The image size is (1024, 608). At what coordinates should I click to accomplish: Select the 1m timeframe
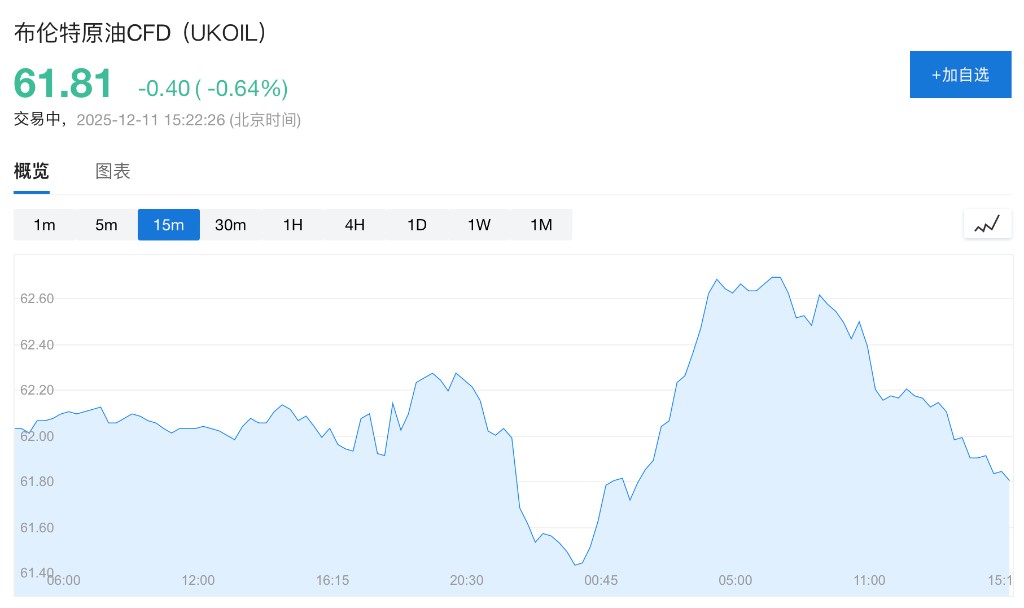(x=44, y=225)
